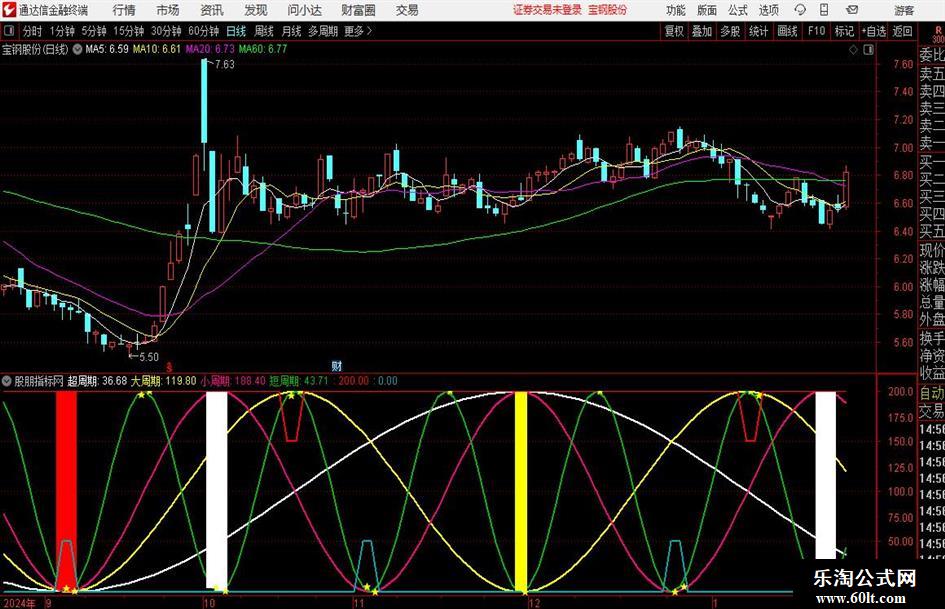Click the 超周期: 36.68 value label
Screen dimensions: 945x609
tap(97, 381)
